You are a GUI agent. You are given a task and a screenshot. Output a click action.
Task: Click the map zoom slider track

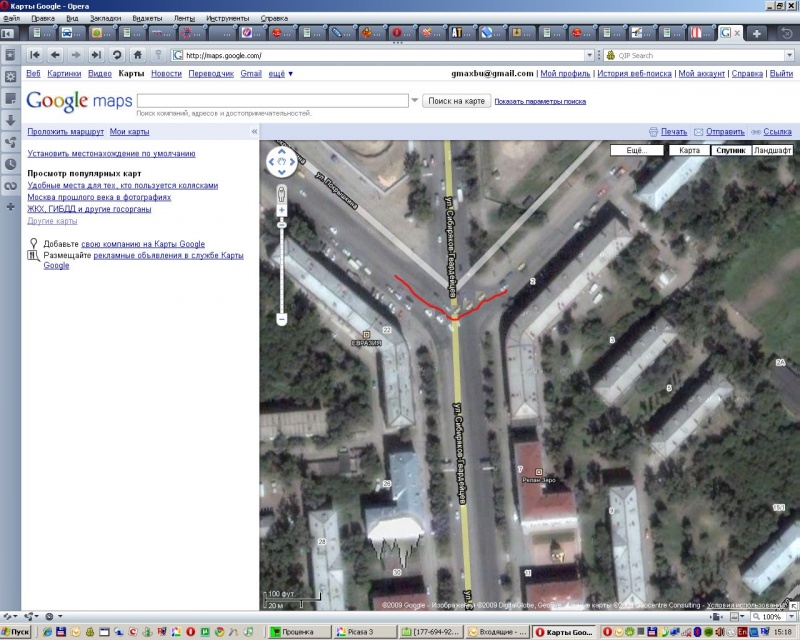pyautogui.click(x=282, y=265)
